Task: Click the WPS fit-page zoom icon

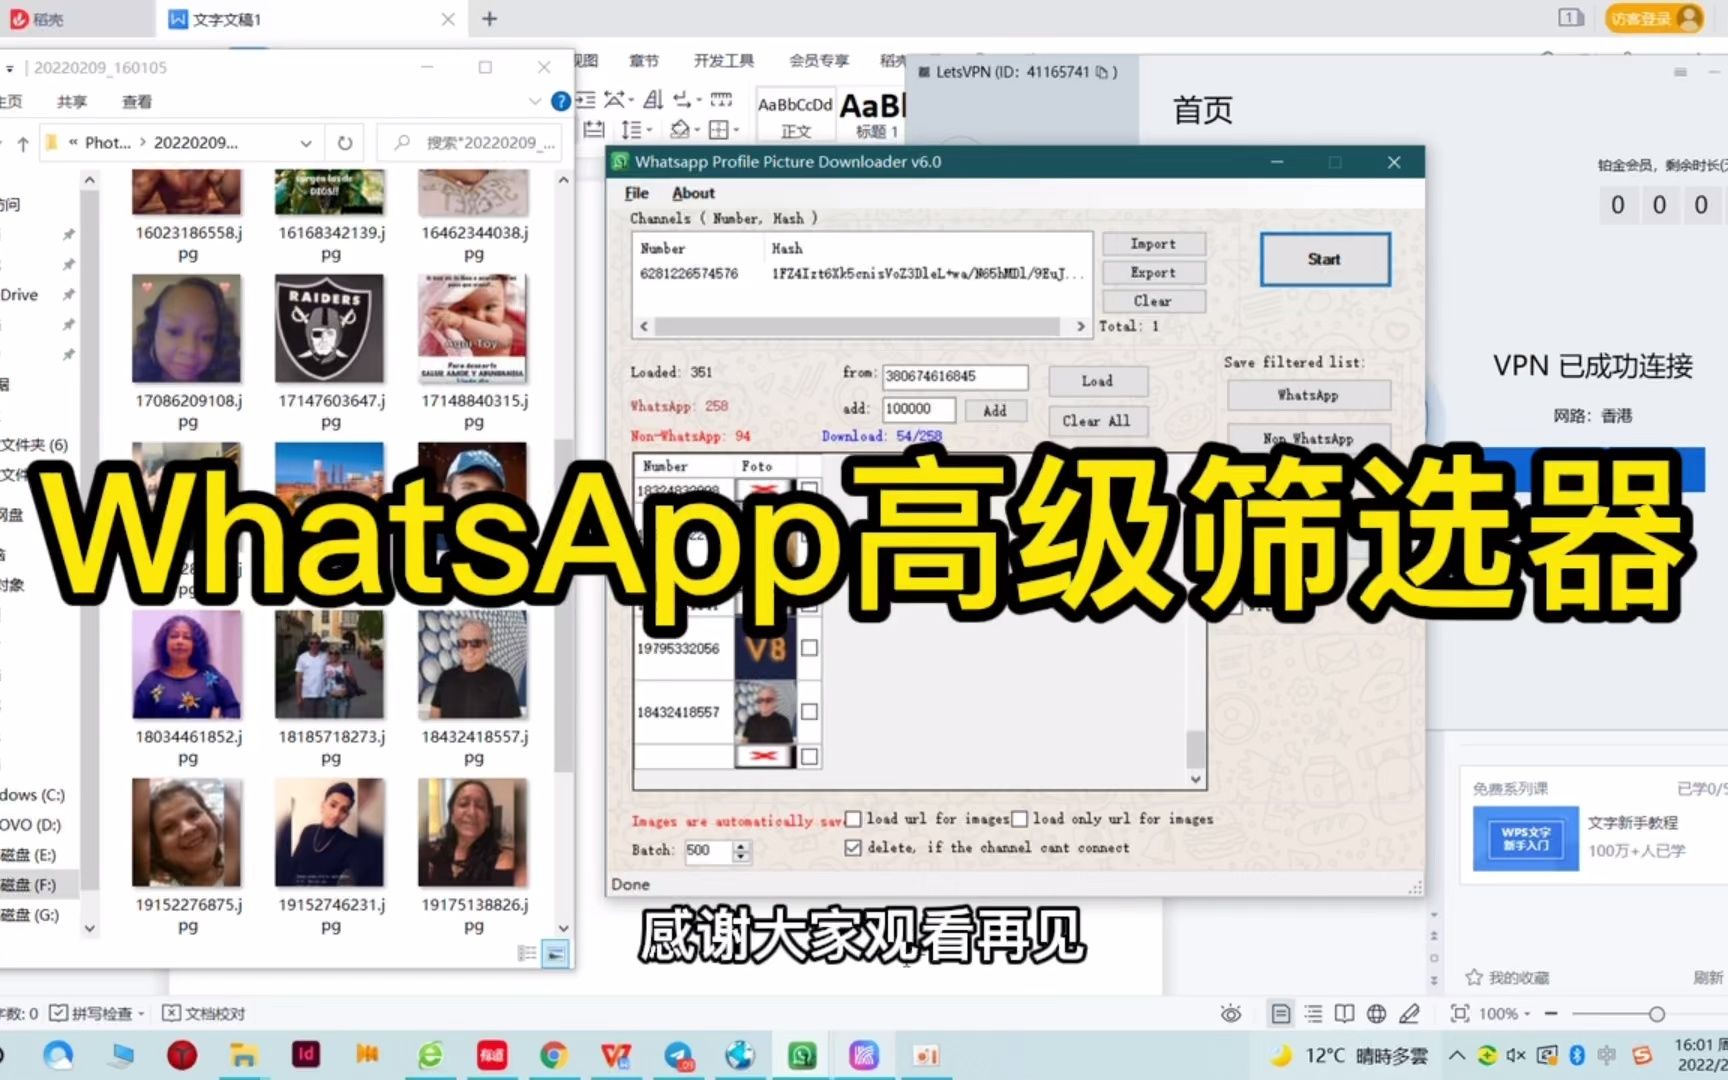Action: tap(1460, 1014)
